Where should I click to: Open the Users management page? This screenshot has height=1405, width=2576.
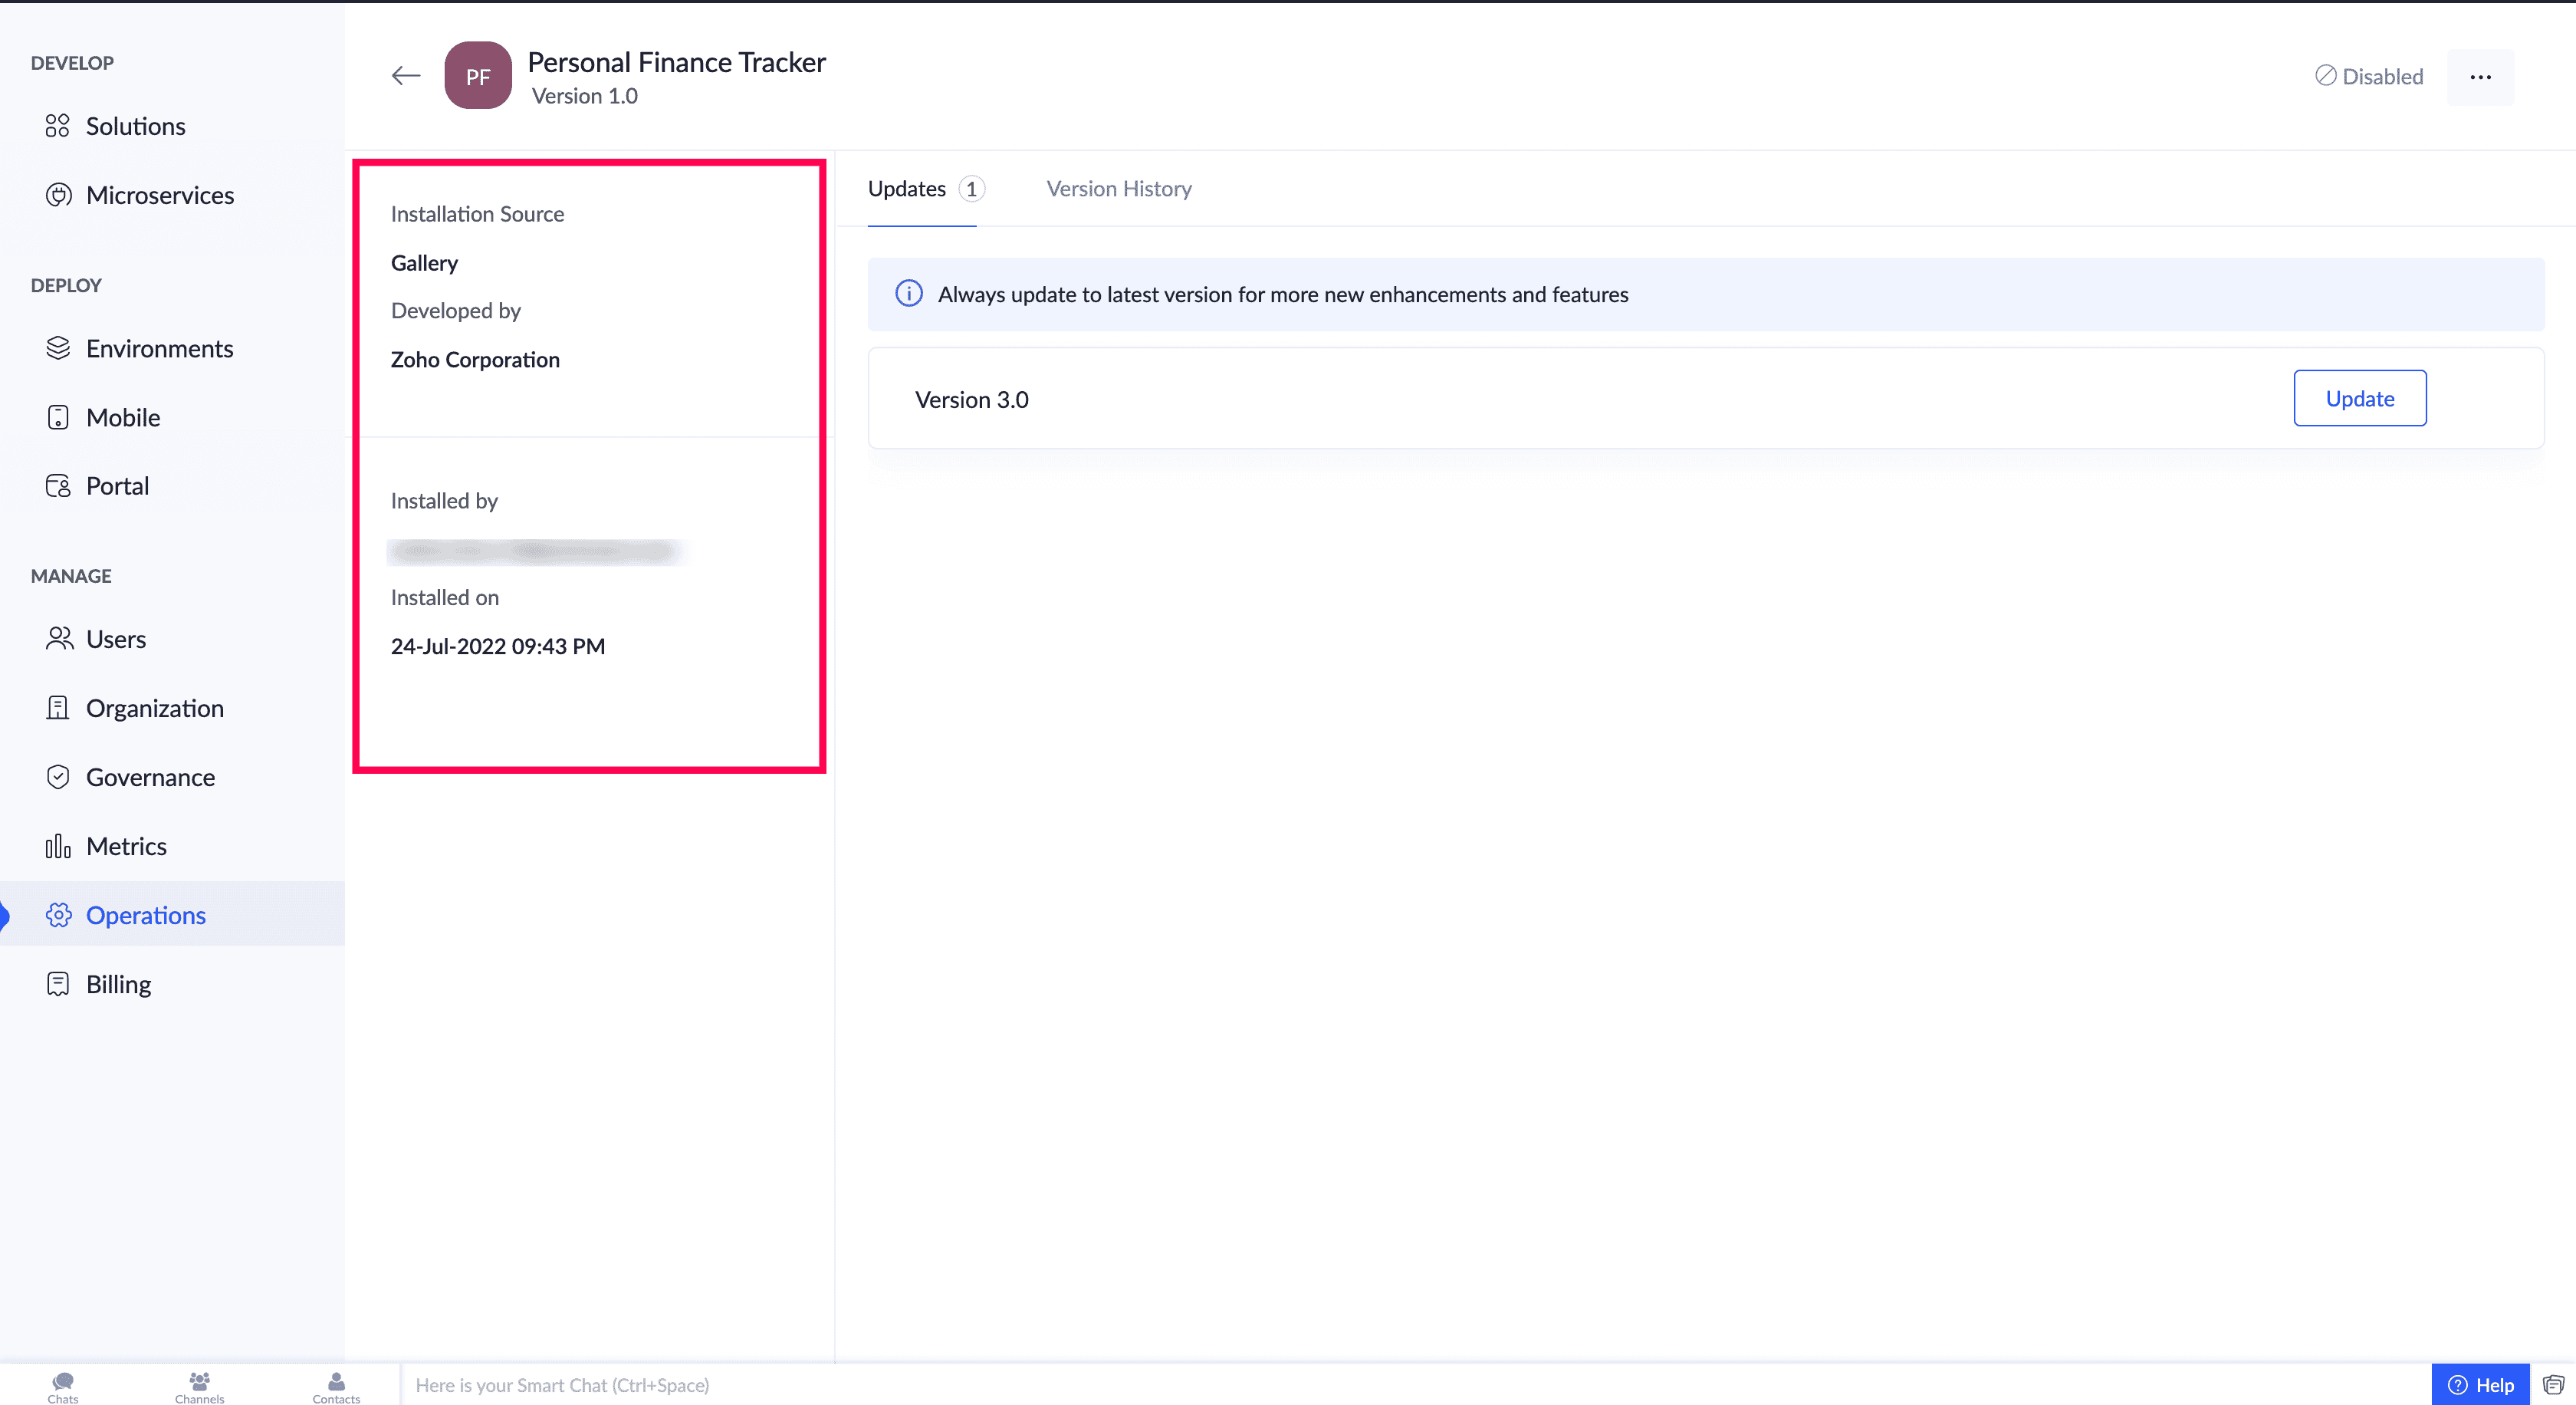115,639
